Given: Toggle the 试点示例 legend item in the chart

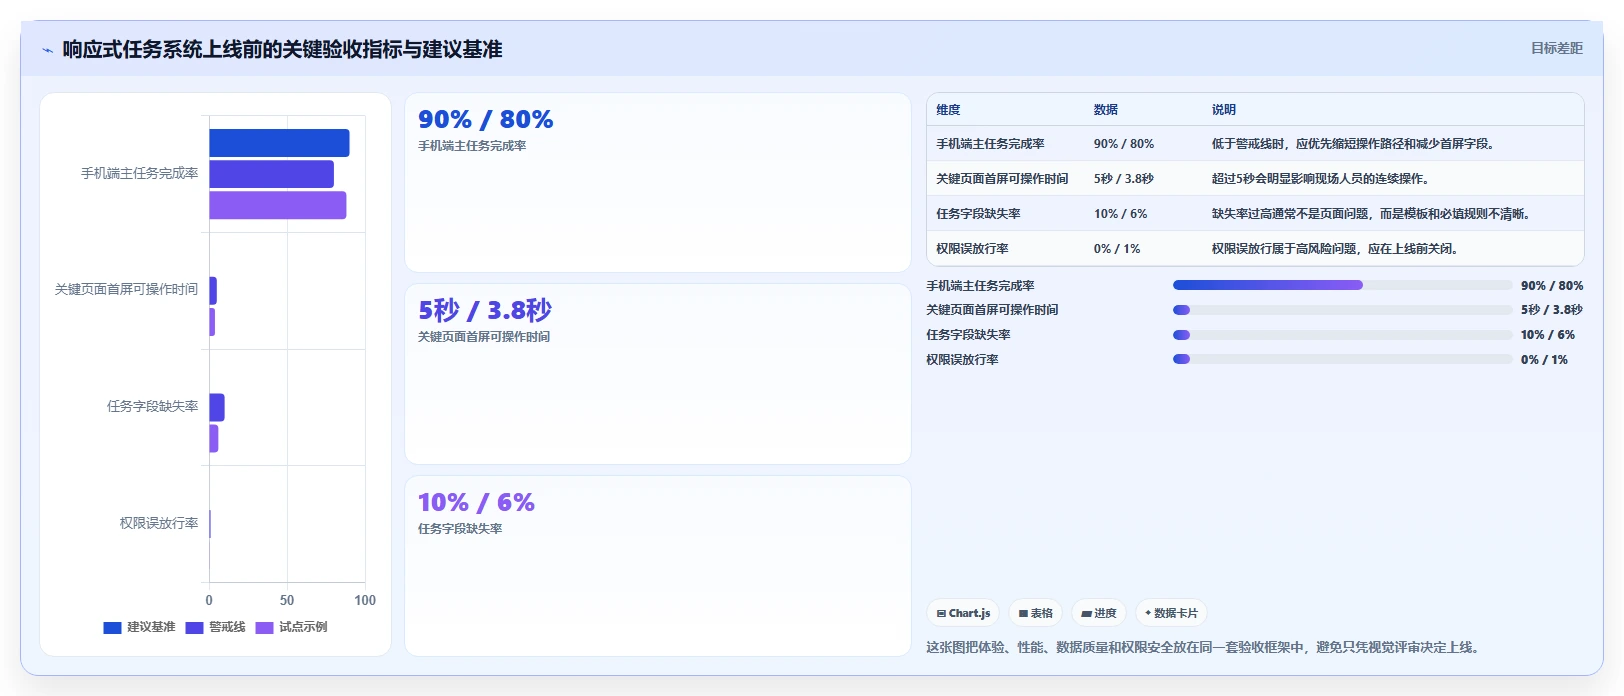Looking at the screenshot, I should [x=291, y=627].
